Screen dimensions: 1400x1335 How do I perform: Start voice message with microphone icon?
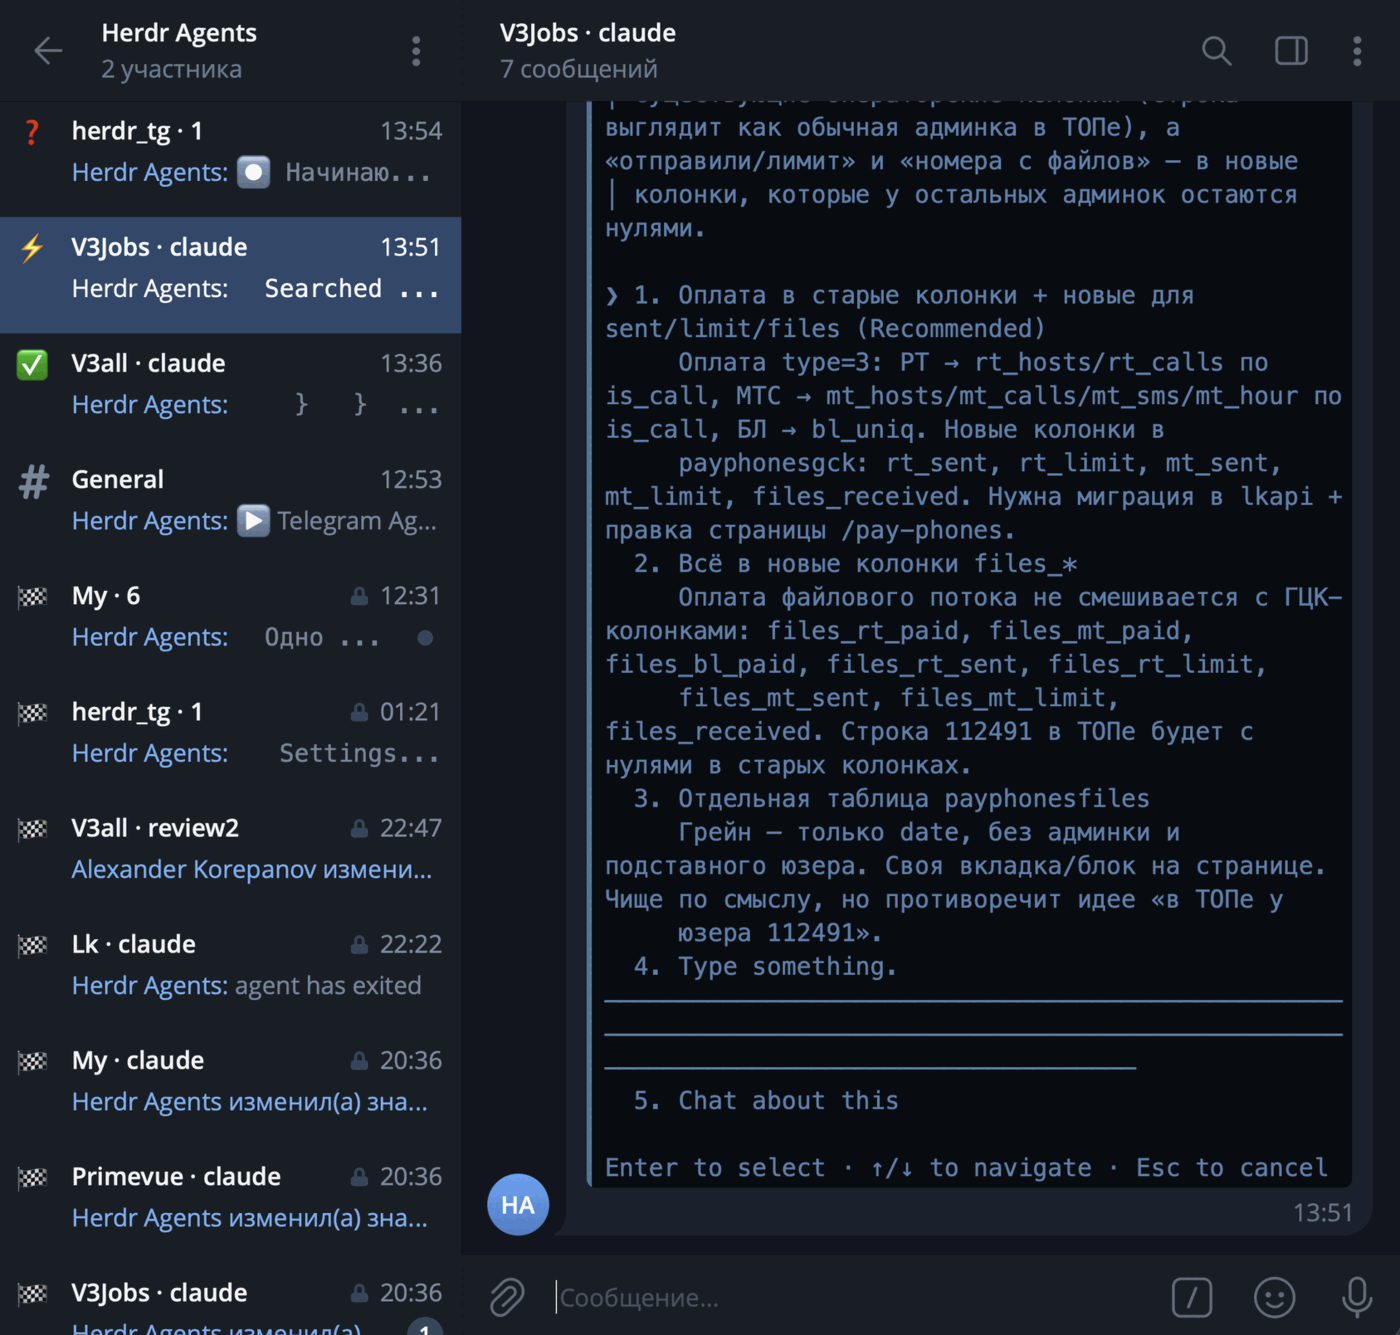tap(1357, 1297)
